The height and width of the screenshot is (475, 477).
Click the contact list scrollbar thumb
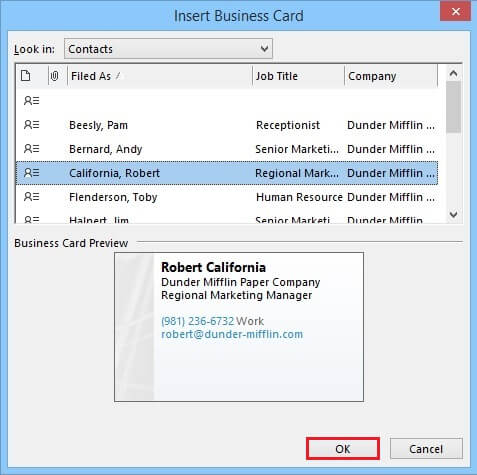click(453, 107)
